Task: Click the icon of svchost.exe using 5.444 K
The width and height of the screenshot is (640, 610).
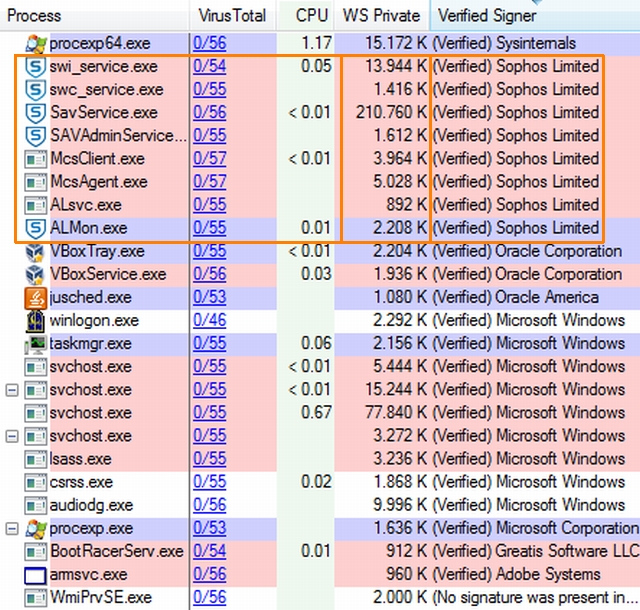Action: click(36, 367)
